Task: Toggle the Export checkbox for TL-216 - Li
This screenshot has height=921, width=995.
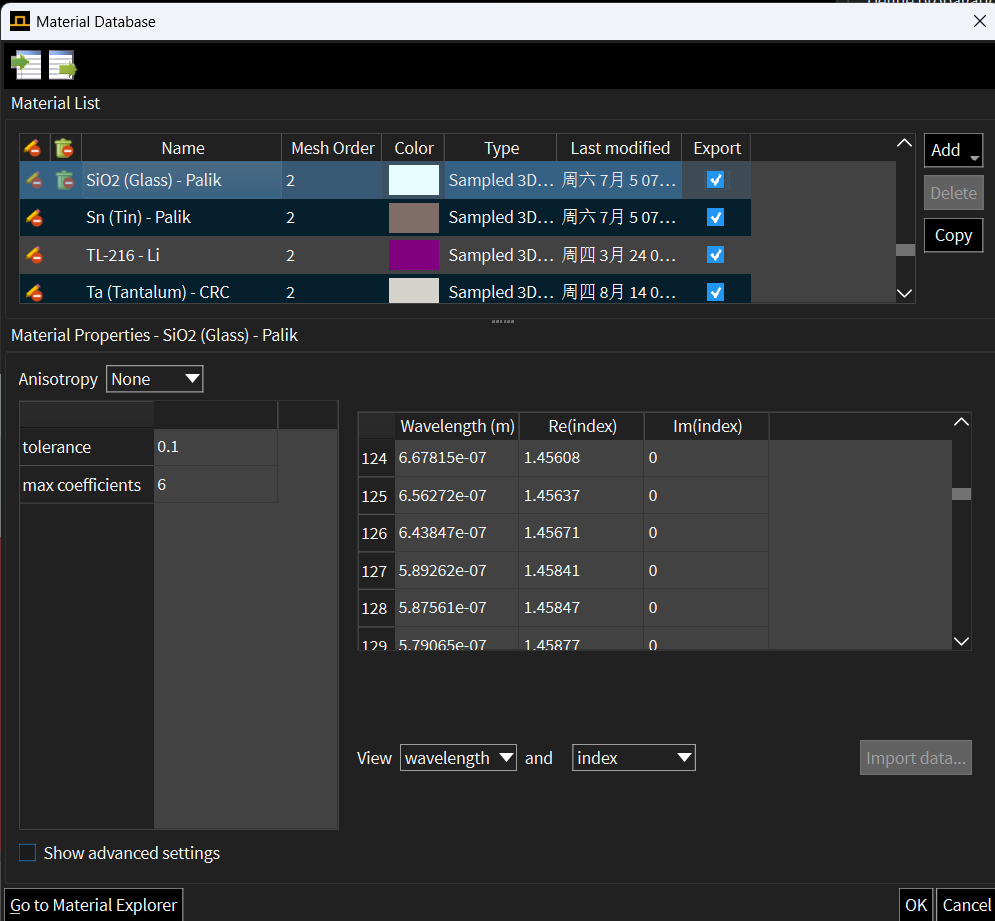Action: (x=715, y=255)
